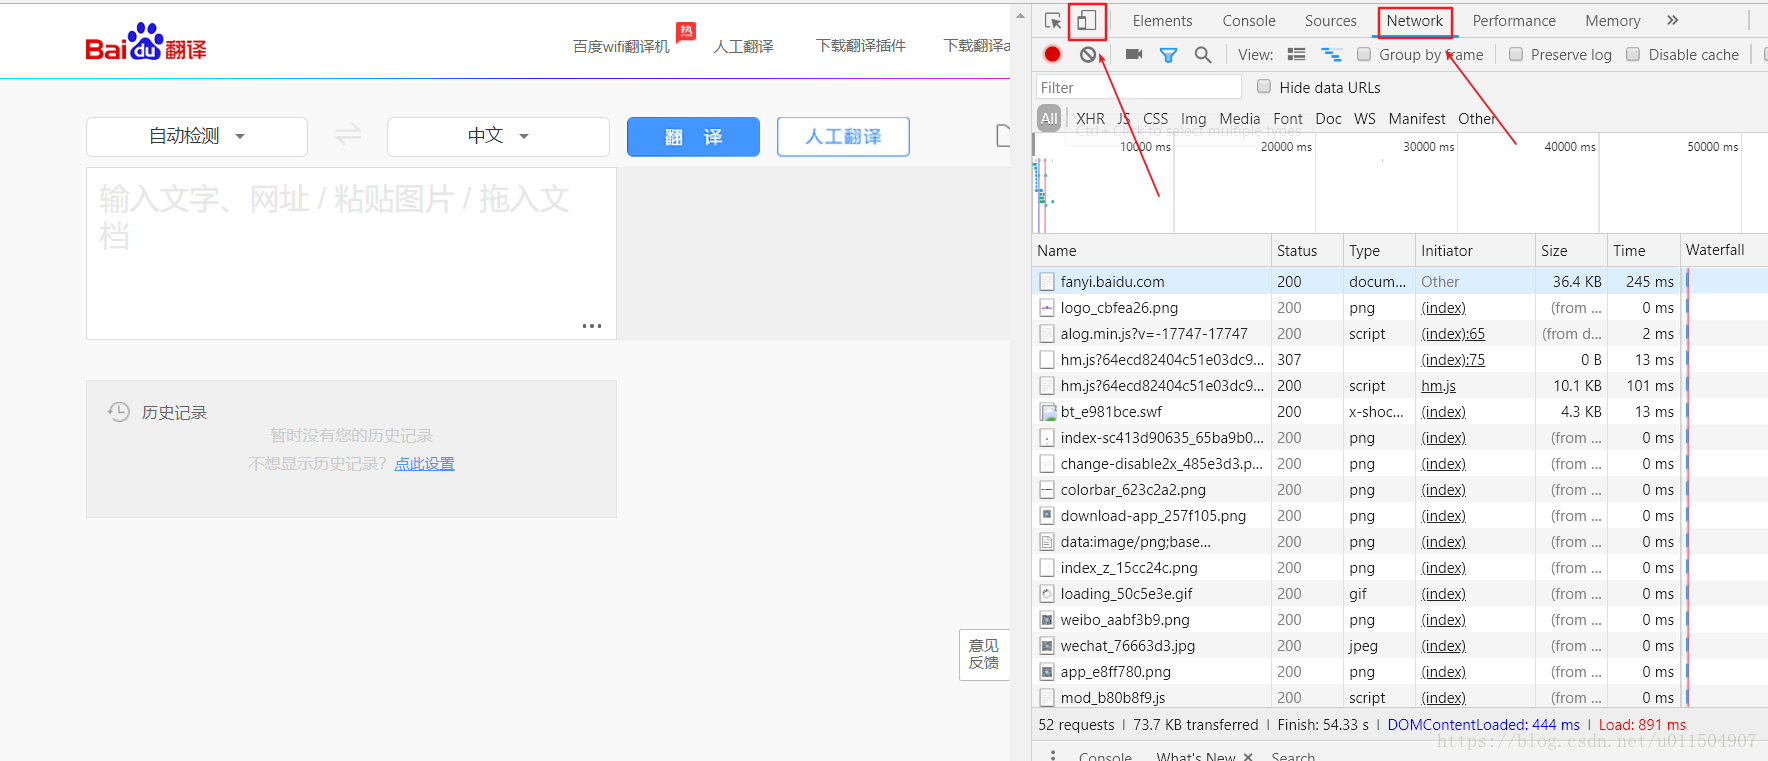The width and height of the screenshot is (1768, 761).
Task: Swap languages with the exchange arrows icon
Action: tap(348, 134)
